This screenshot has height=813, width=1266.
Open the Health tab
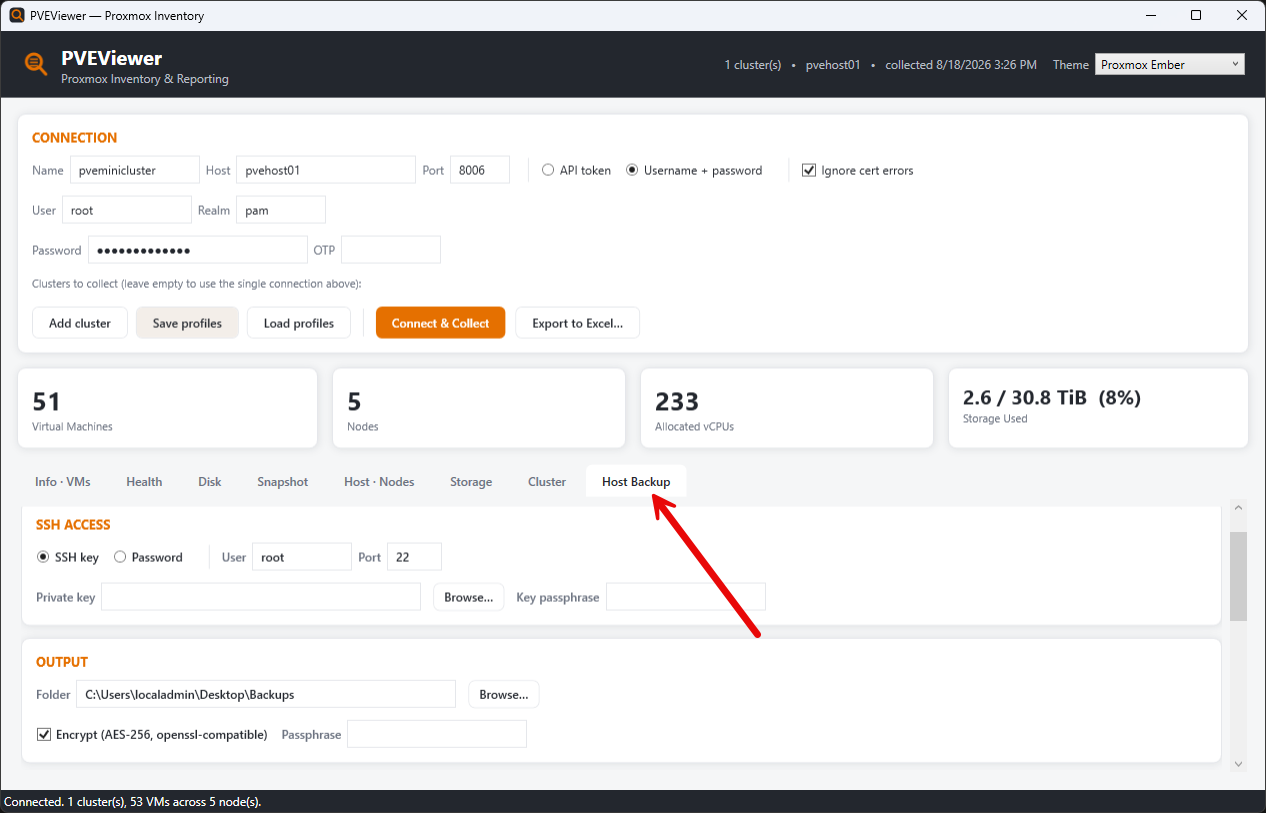144,482
